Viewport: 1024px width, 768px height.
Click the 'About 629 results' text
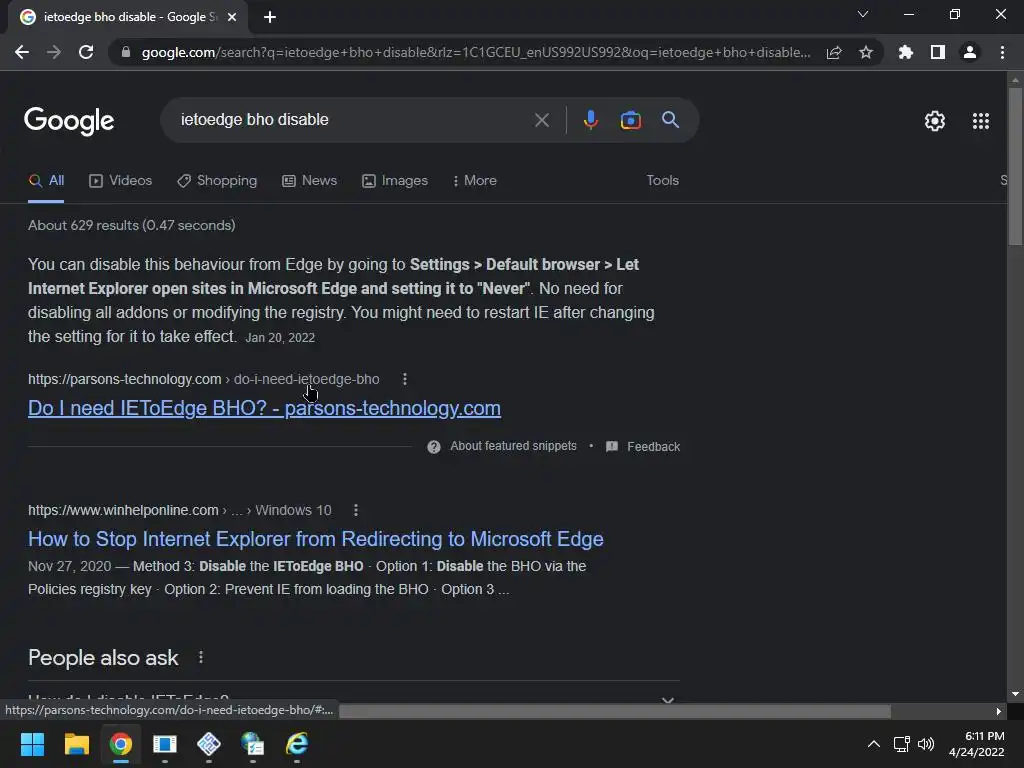132,225
